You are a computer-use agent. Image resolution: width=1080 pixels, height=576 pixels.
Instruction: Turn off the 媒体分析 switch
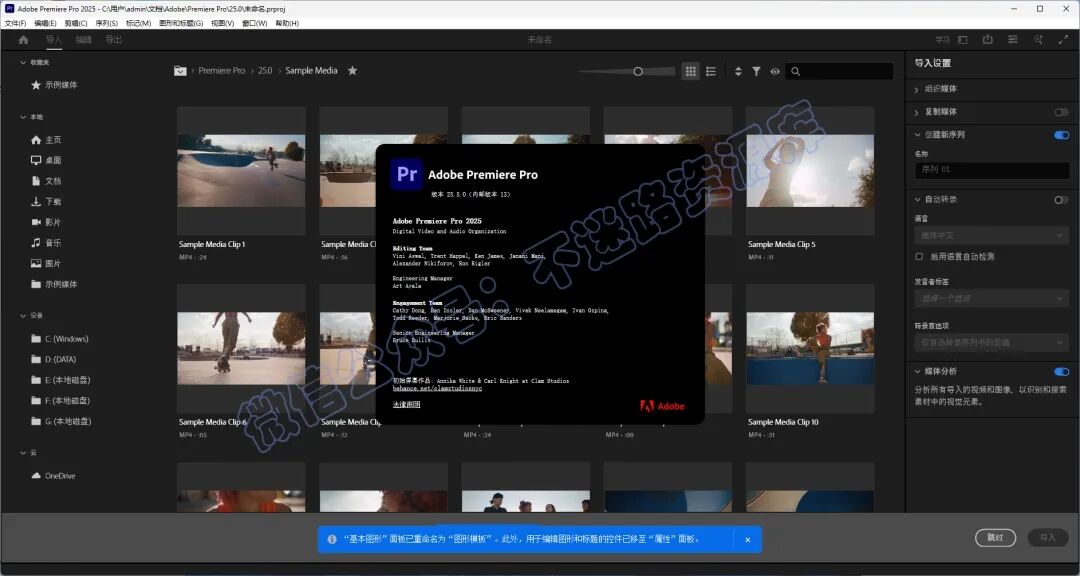tap(1061, 372)
